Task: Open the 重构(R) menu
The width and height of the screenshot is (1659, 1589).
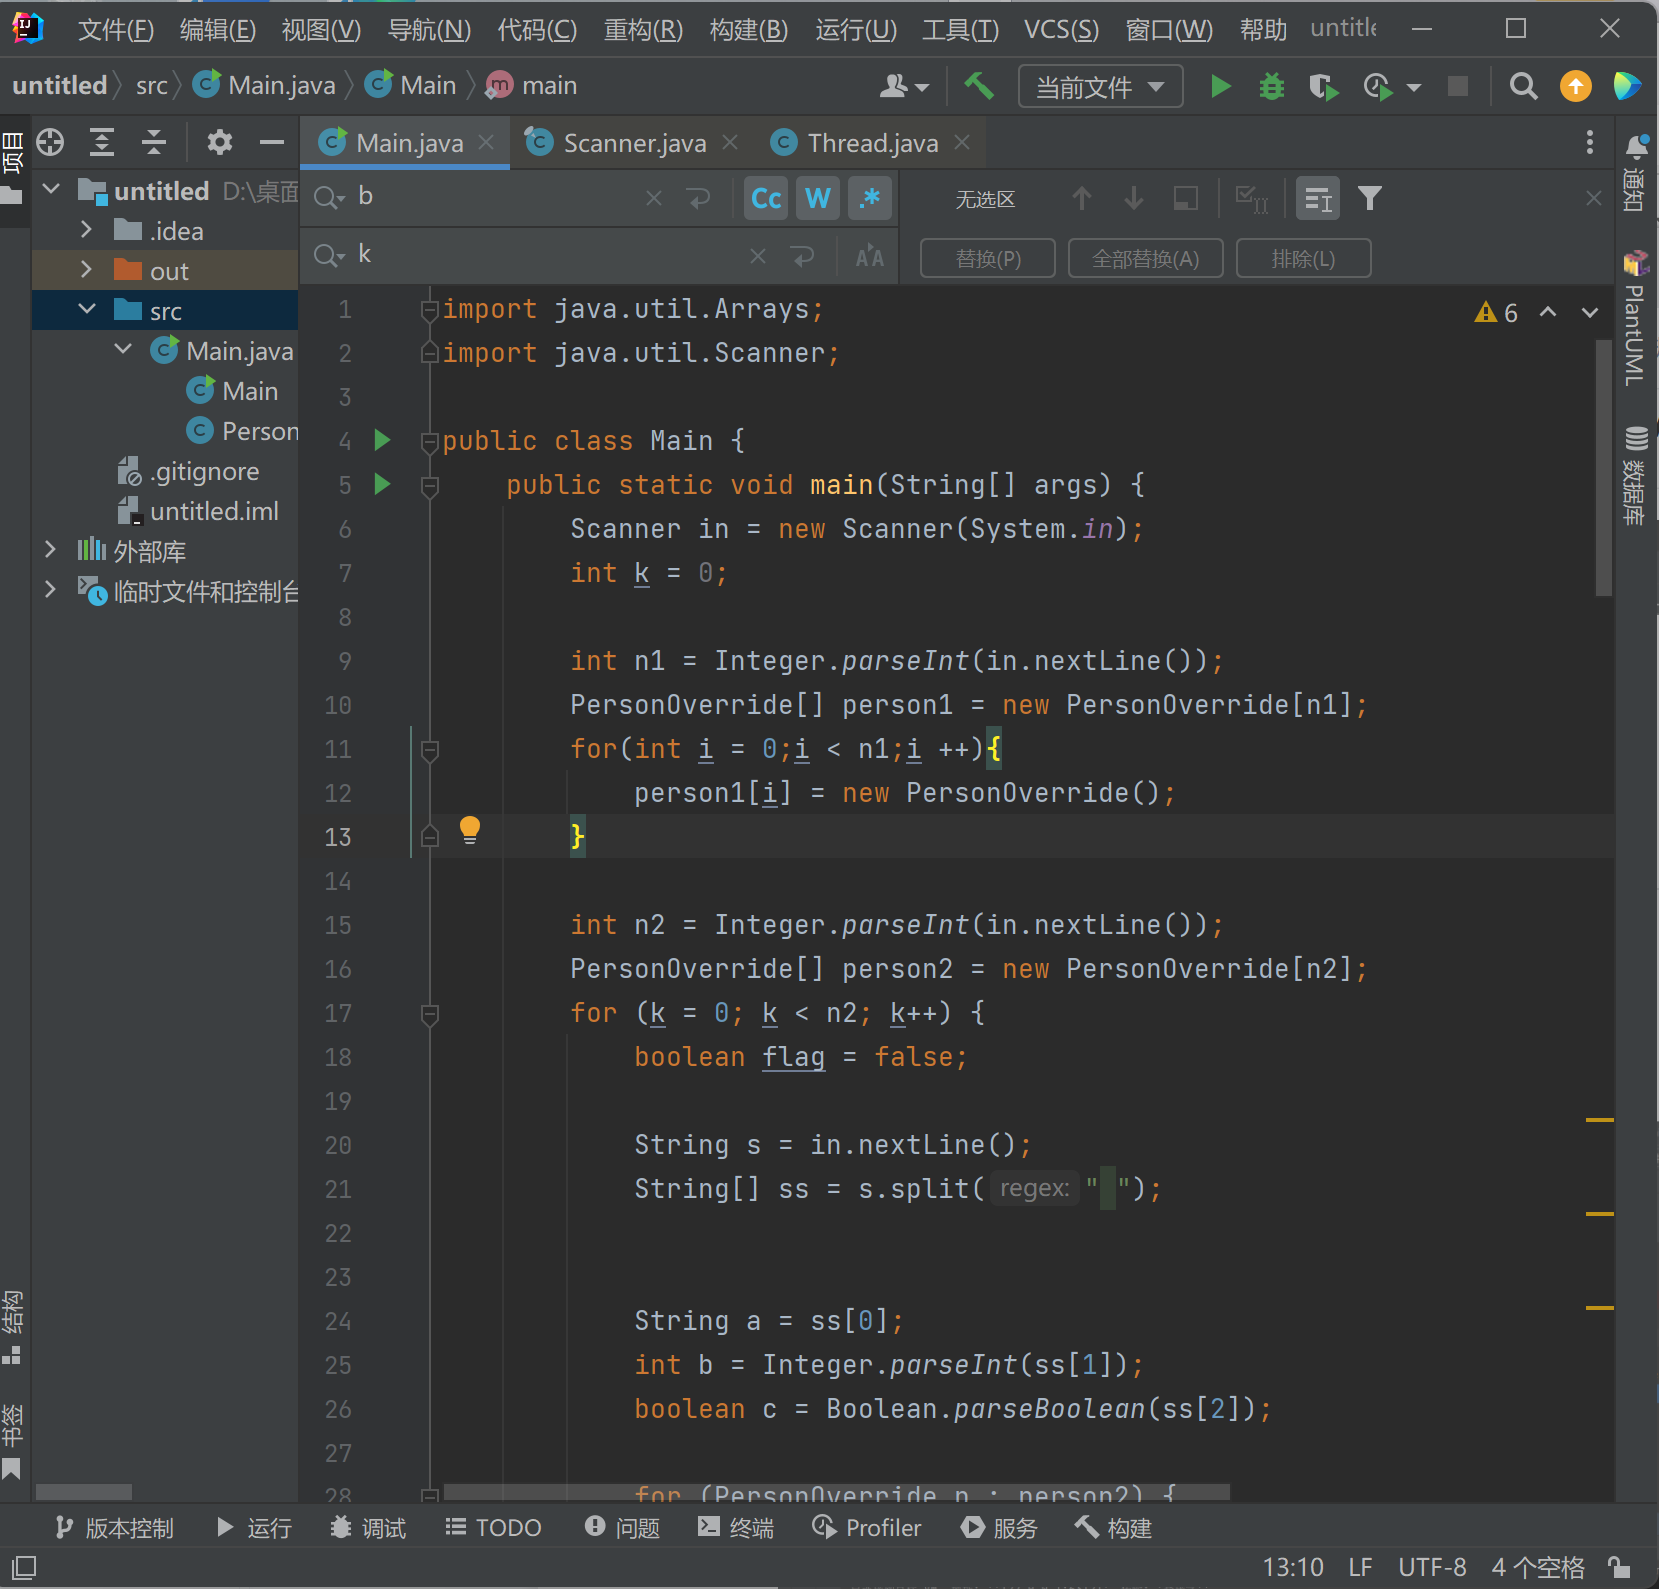Action: point(643,30)
